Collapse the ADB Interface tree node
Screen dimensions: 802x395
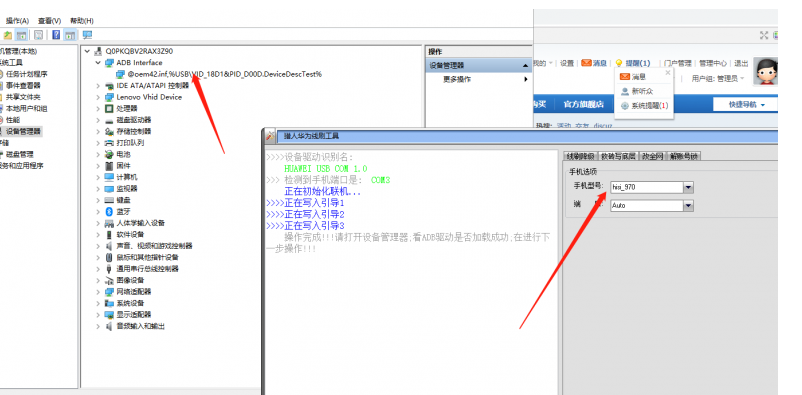pyautogui.click(x=98, y=63)
